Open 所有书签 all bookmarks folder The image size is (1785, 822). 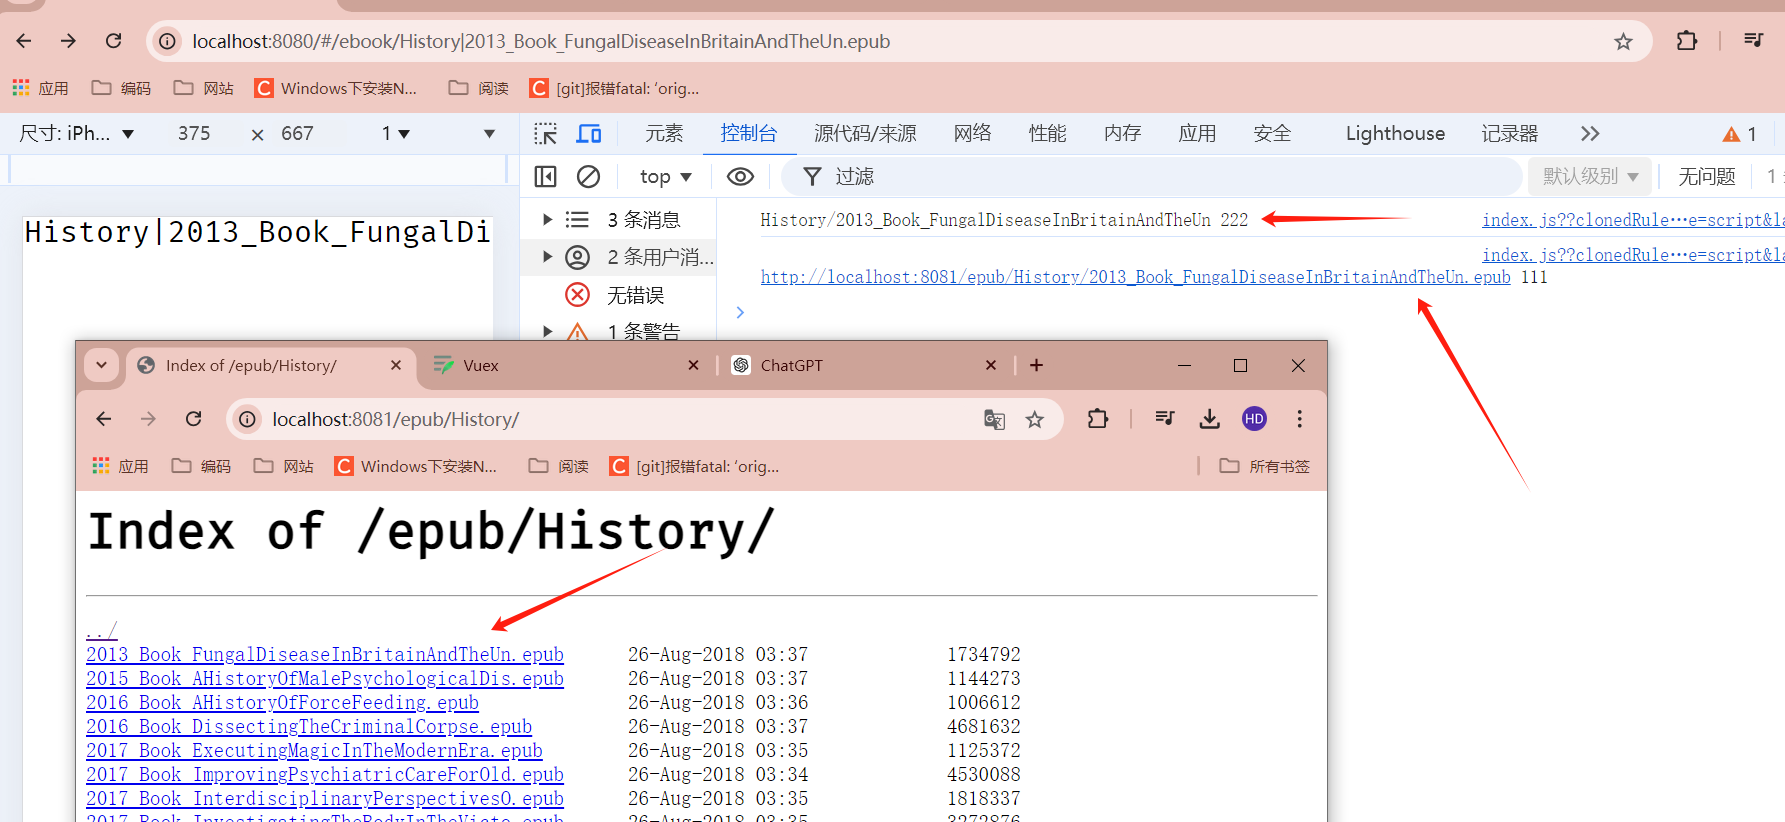pyautogui.click(x=1264, y=466)
